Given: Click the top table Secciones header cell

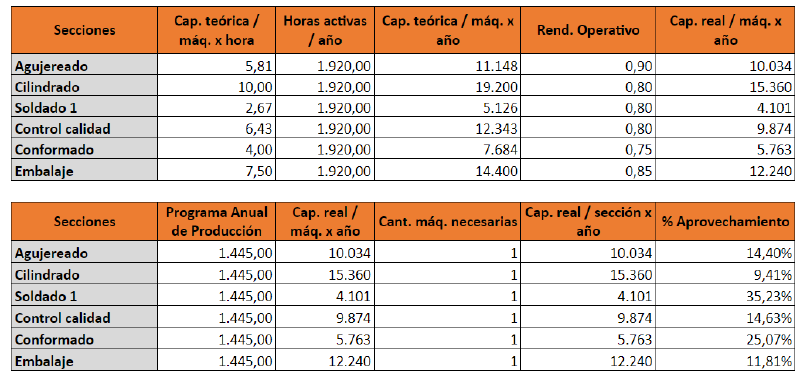Looking at the screenshot, I should [x=84, y=31].
